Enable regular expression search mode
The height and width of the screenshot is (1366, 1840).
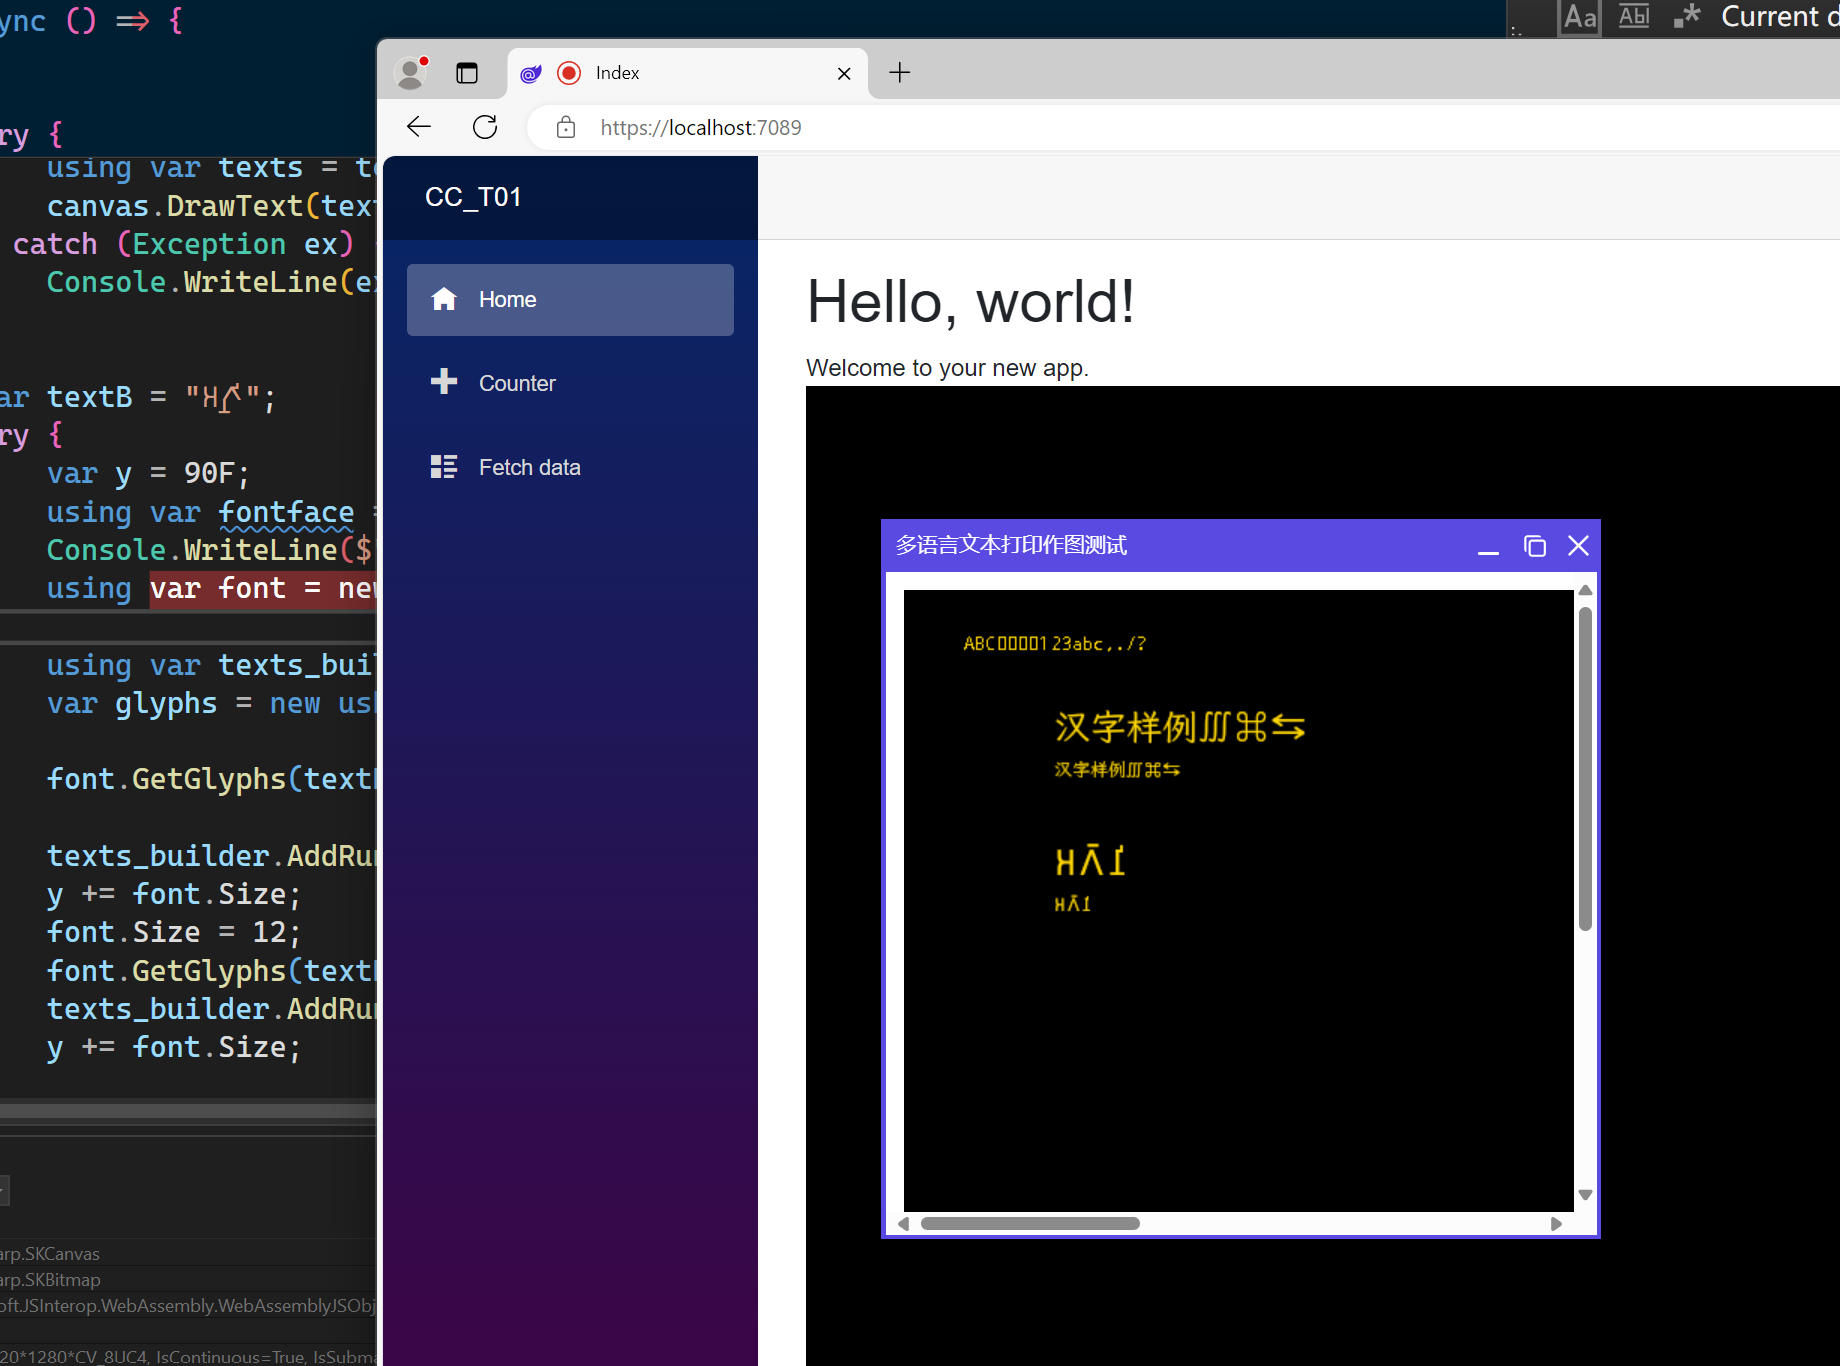pyautogui.click(x=1687, y=17)
